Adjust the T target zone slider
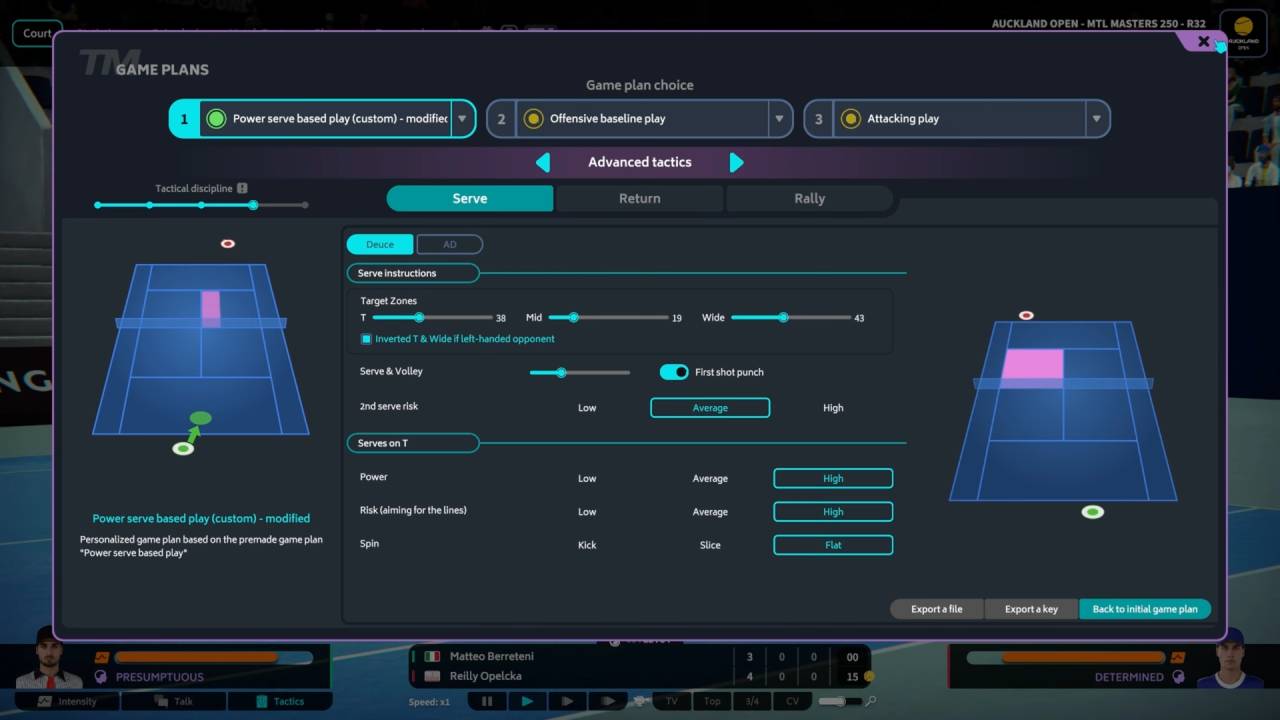The height and width of the screenshot is (720, 1280). click(432, 318)
